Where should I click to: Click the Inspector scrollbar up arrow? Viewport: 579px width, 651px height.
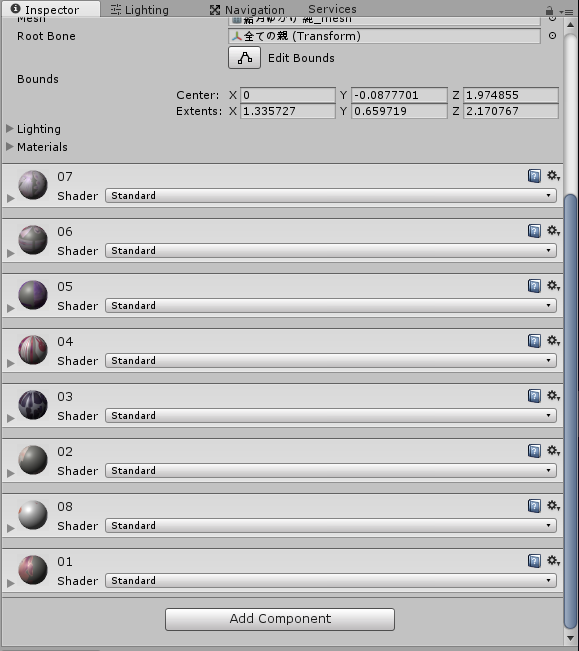point(570,25)
